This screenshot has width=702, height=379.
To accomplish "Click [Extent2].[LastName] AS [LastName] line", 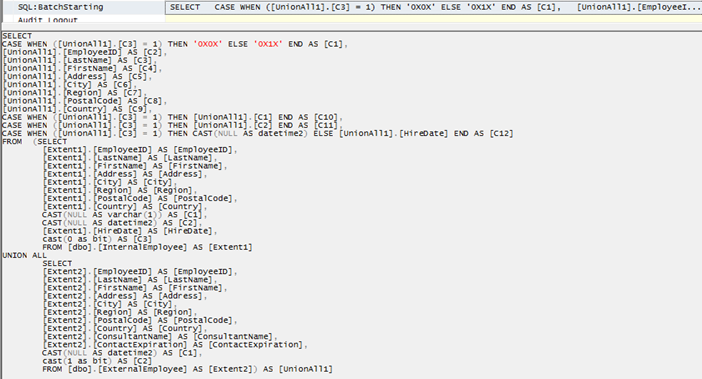I will click(x=130, y=280).
